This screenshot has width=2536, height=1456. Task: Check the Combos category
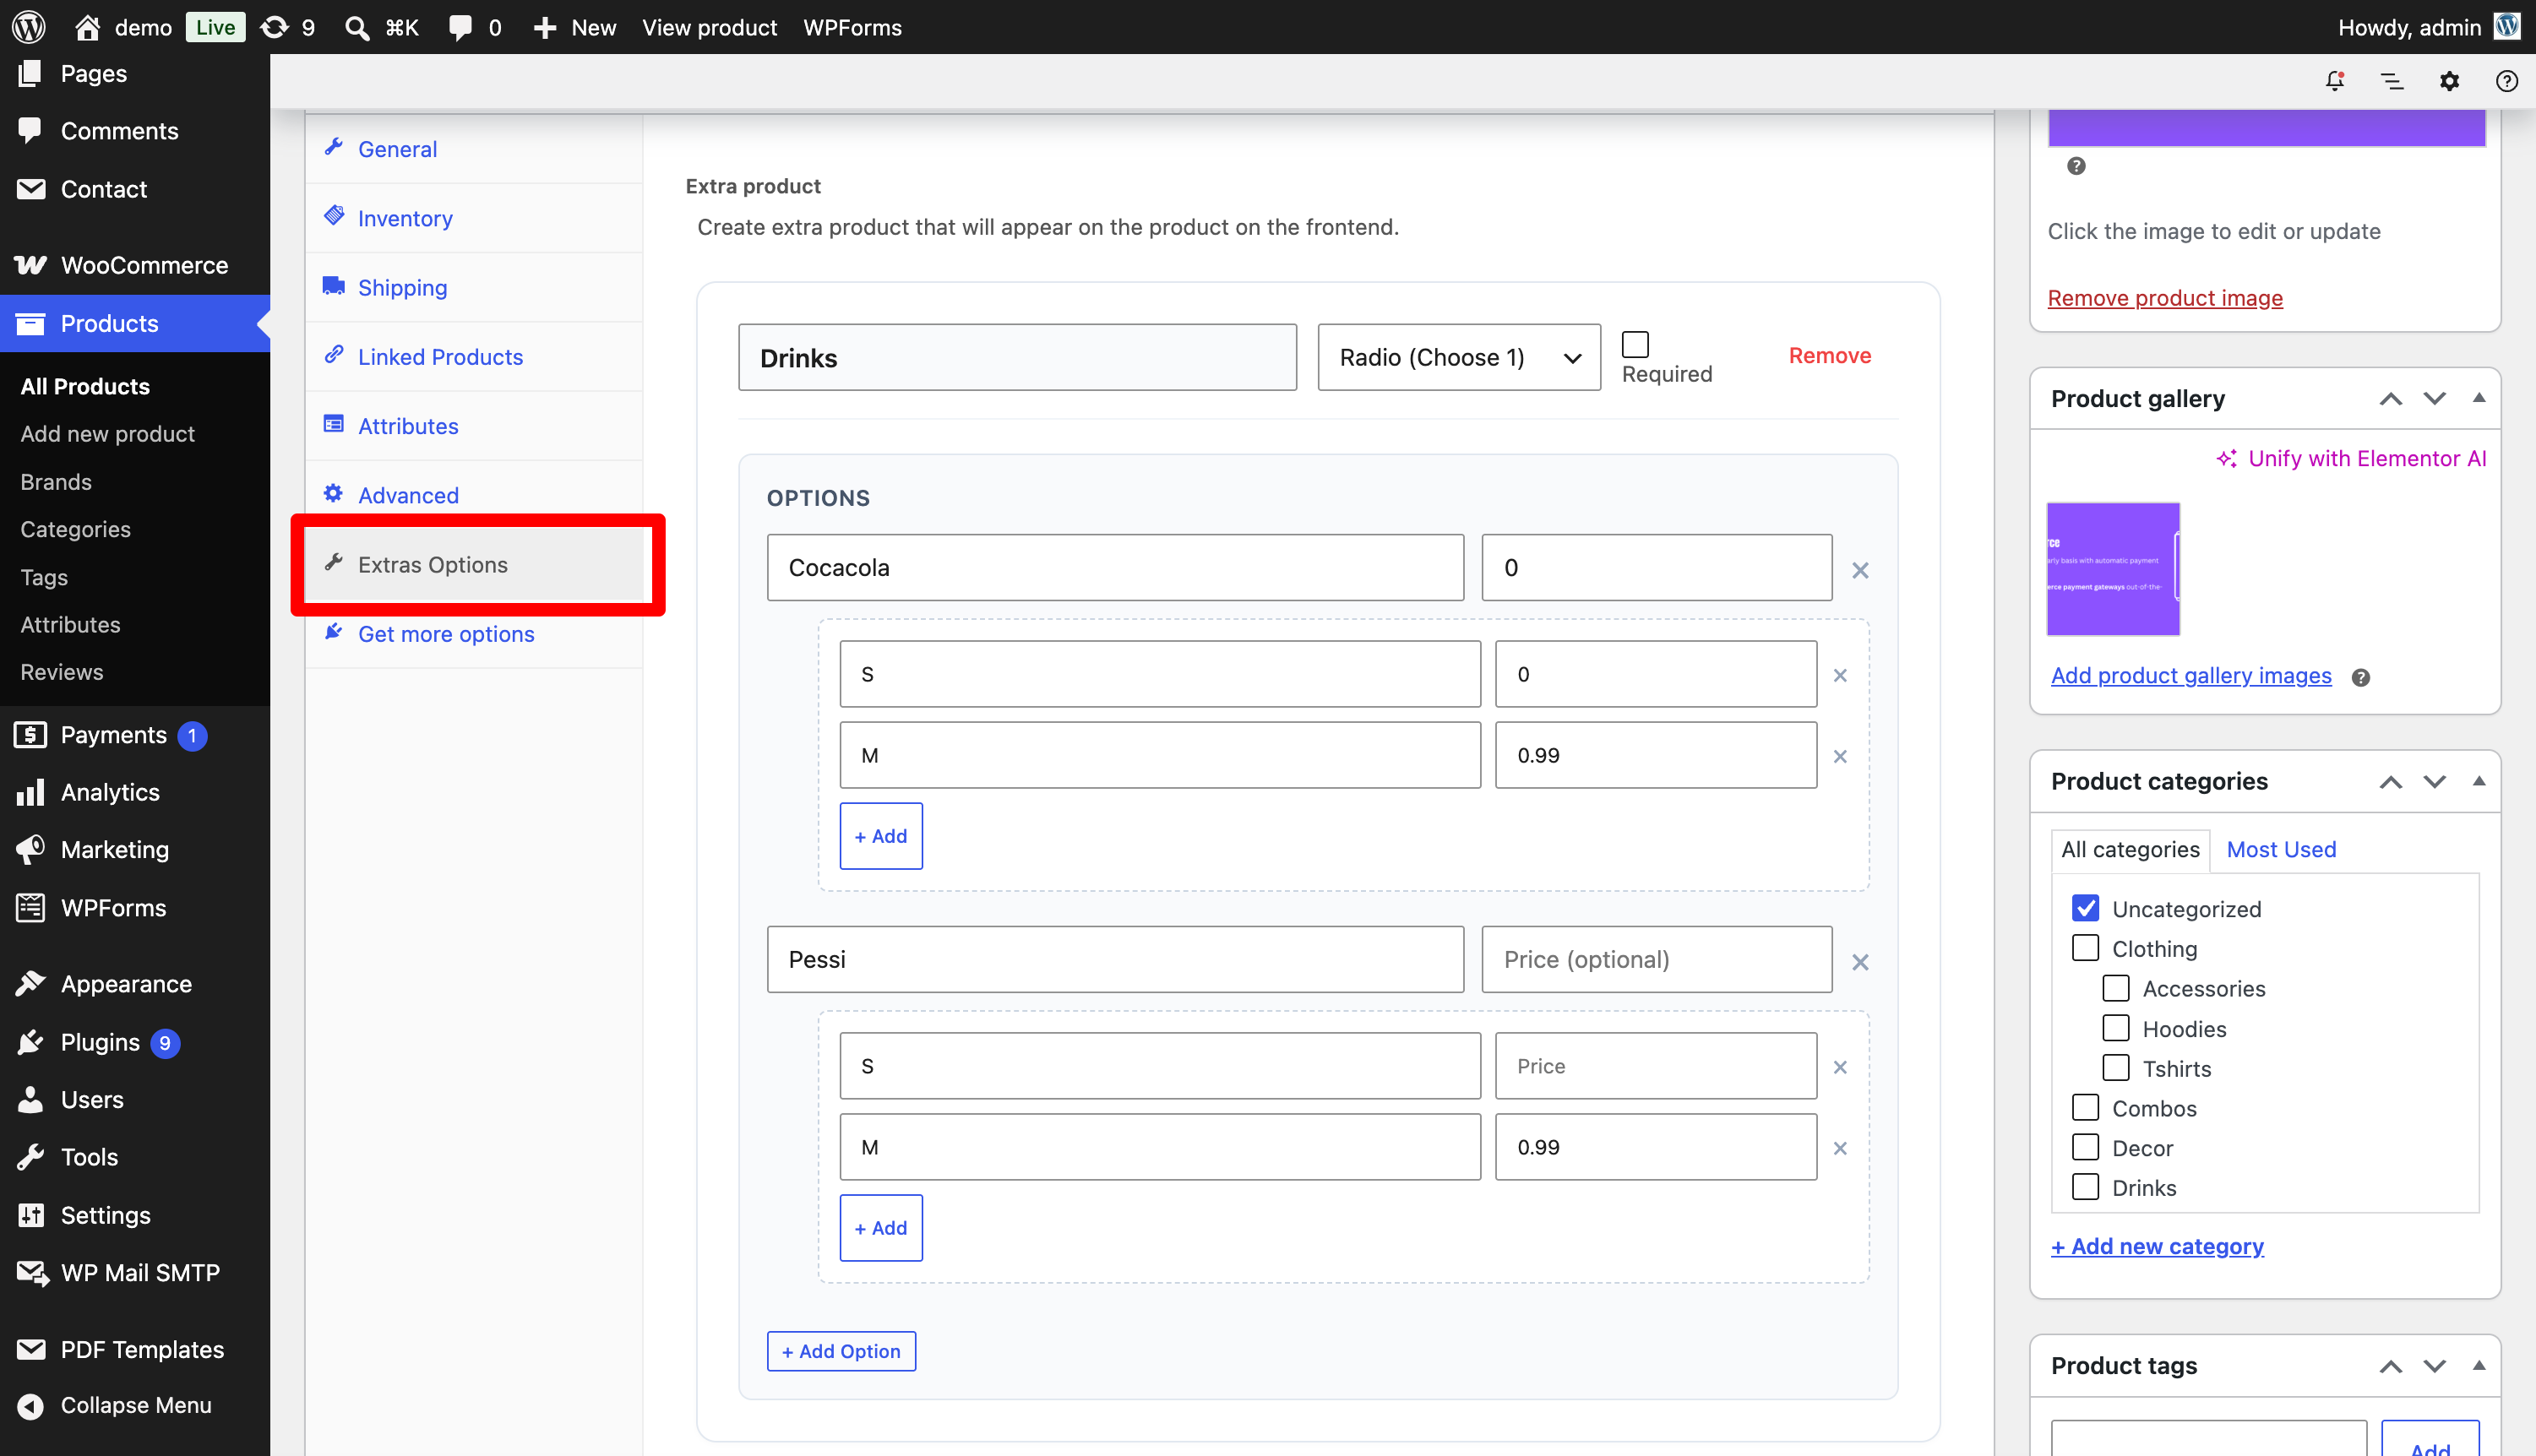point(2085,1107)
